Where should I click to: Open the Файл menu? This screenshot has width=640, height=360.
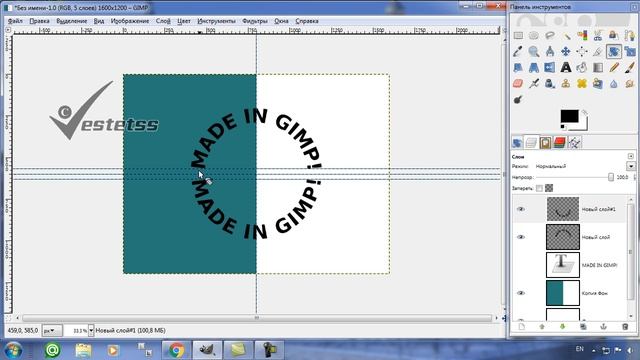pos(15,21)
